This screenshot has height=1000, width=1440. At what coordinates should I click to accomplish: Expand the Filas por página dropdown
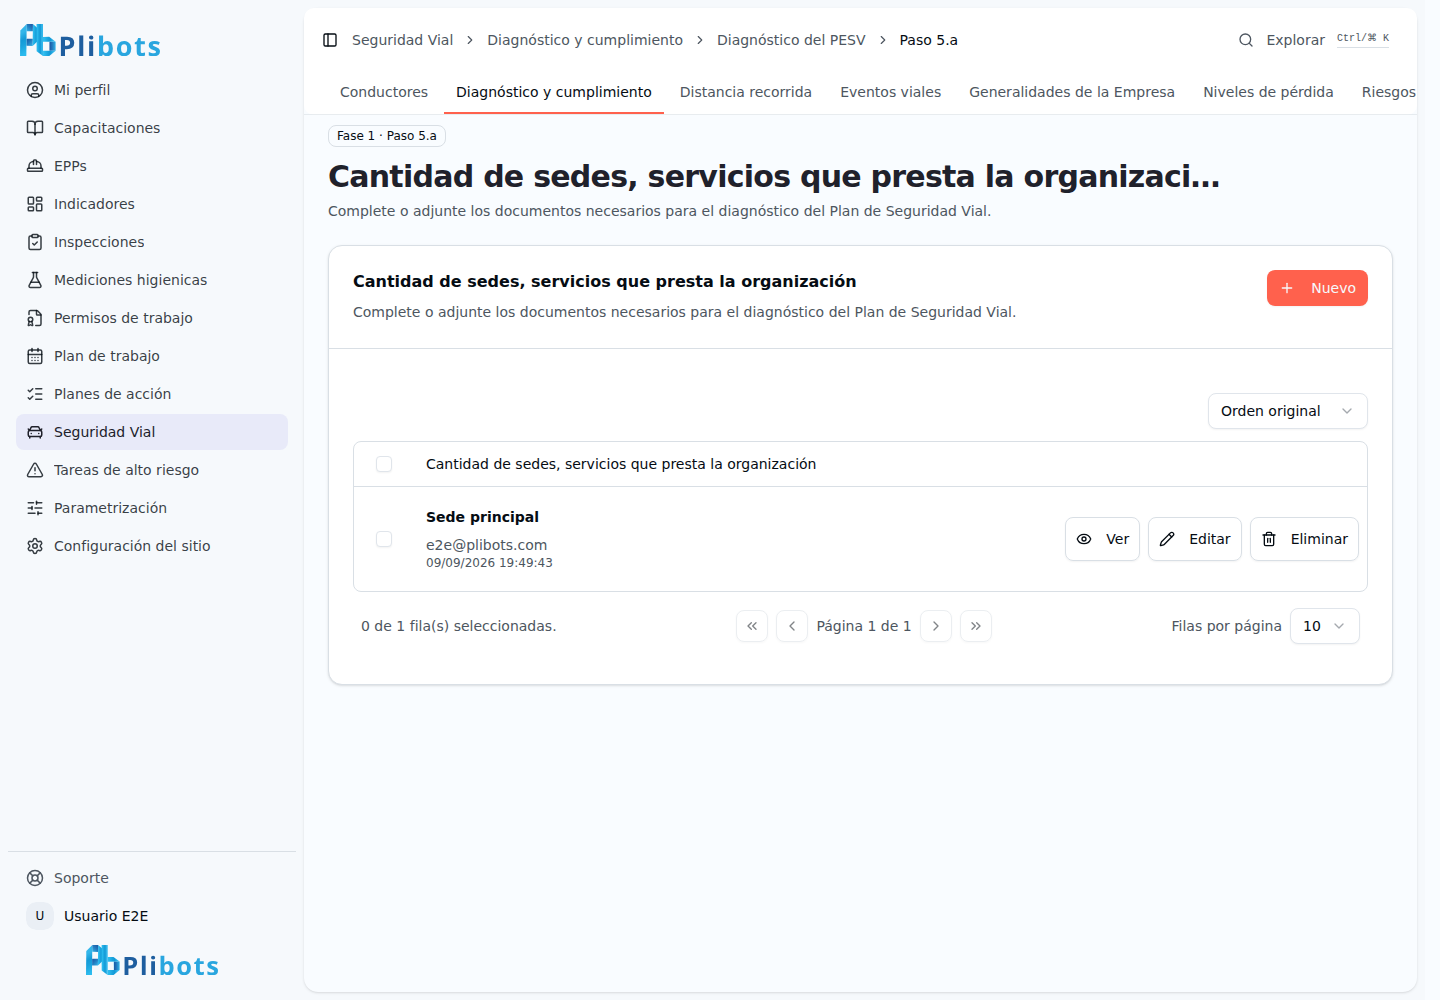click(1324, 626)
